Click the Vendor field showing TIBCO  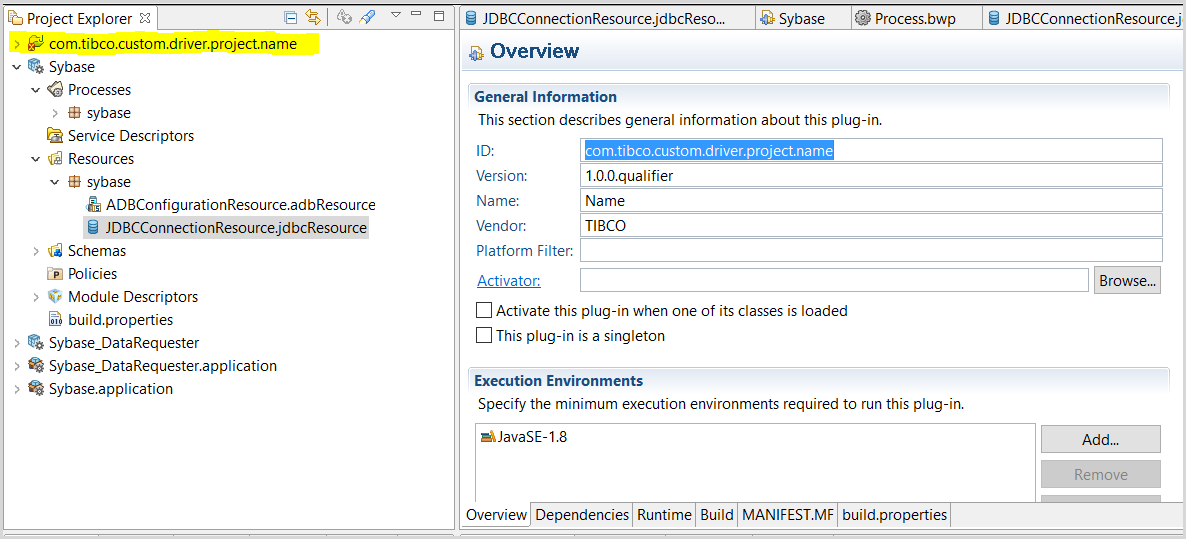(871, 225)
